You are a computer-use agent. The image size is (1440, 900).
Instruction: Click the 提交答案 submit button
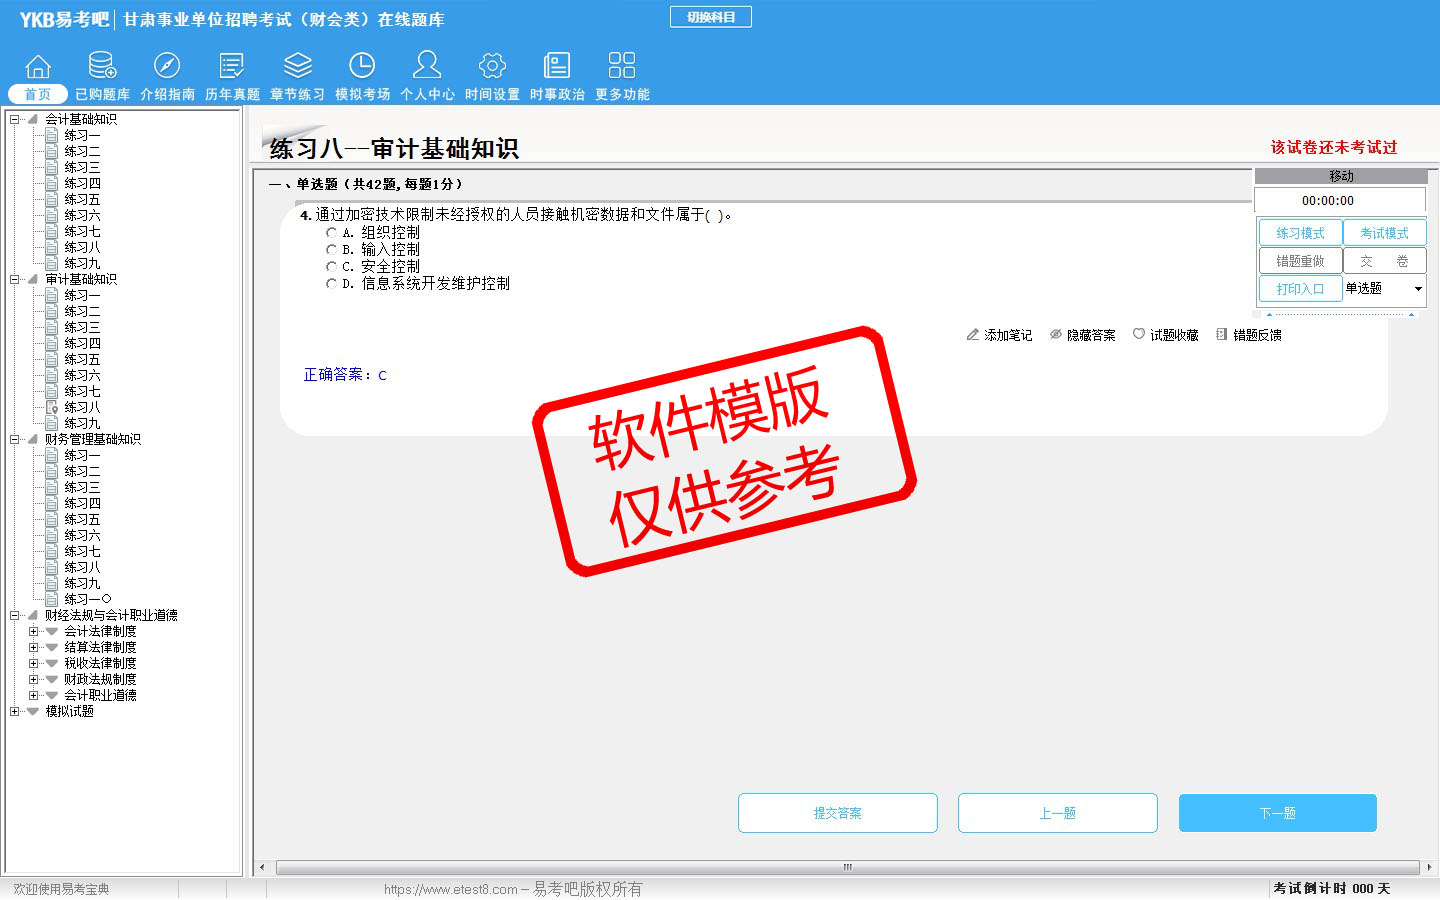[x=837, y=813]
